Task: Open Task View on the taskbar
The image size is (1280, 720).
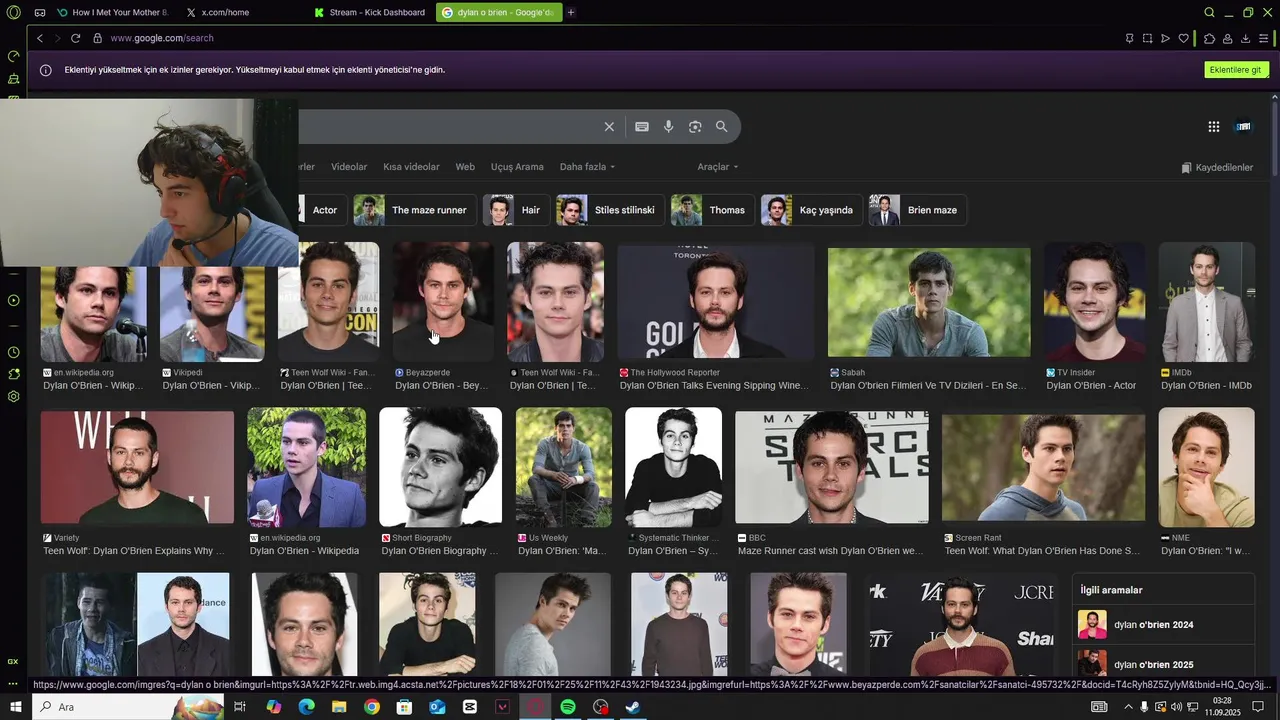Action: 240,707
